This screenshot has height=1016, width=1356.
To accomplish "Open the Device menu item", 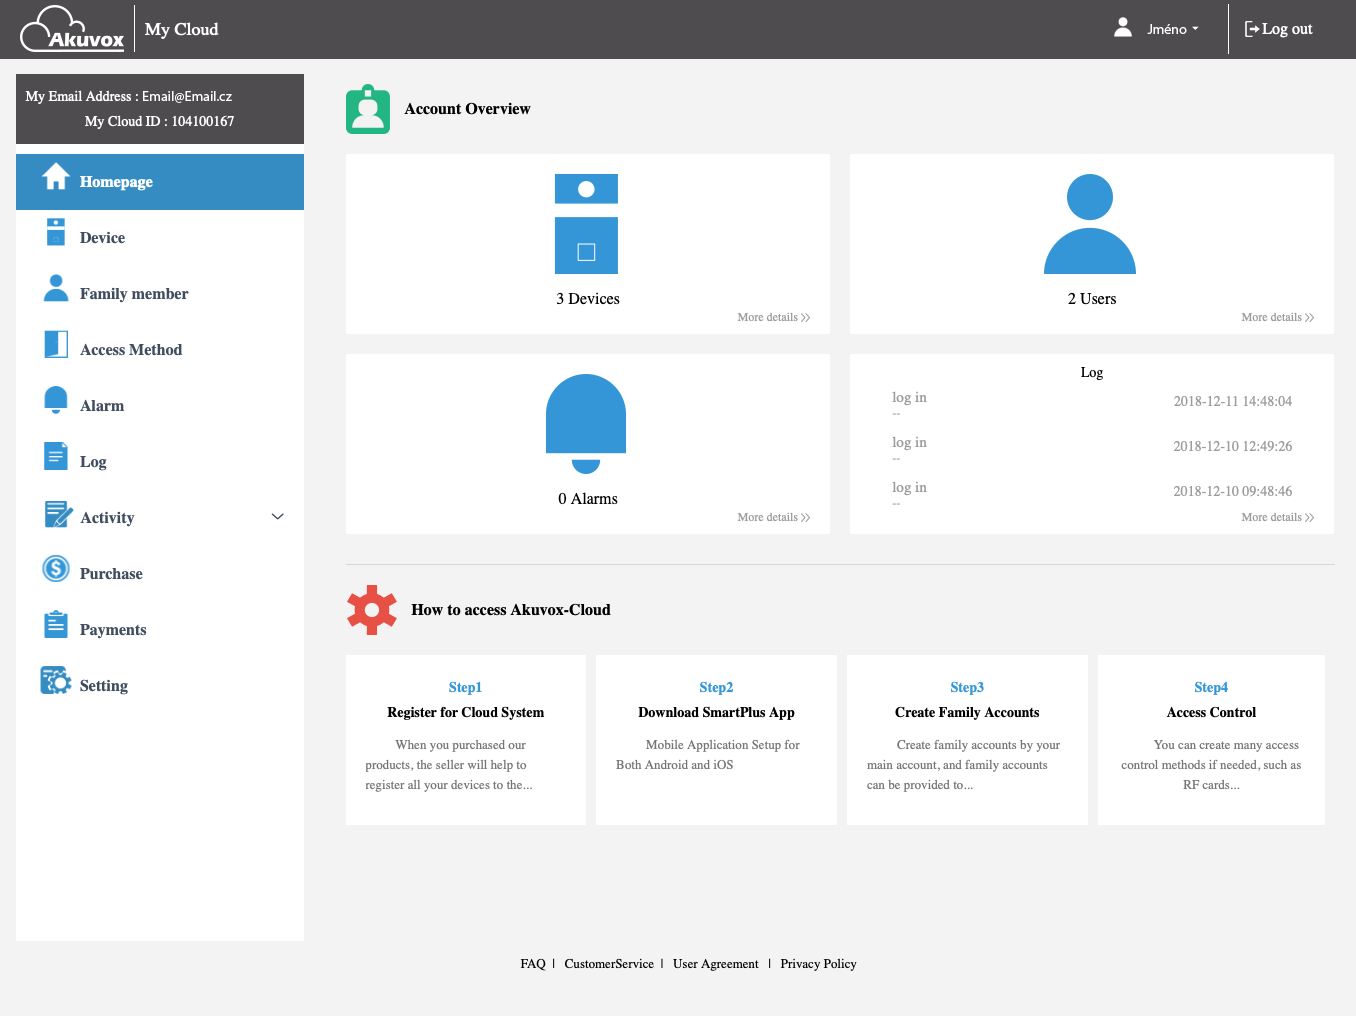I will coord(160,238).
